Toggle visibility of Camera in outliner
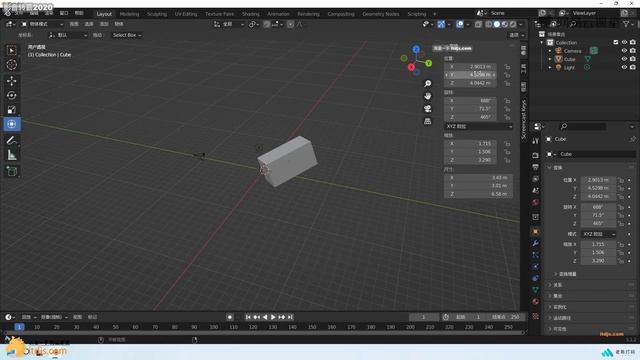Viewport: 640px width, 360px height. [624, 51]
